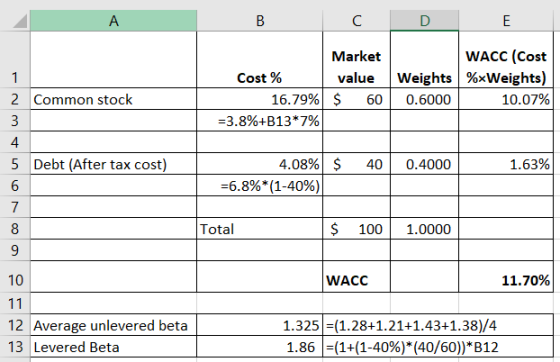Image resolution: width=560 pixels, height=362 pixels.
Task: Click the formula text =6.8%*(1-40%)
Action: click(270, 186)
